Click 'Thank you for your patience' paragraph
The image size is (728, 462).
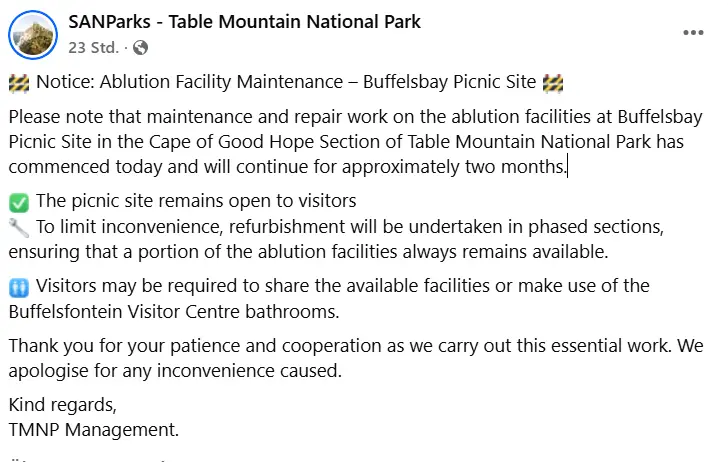point(356,358)
